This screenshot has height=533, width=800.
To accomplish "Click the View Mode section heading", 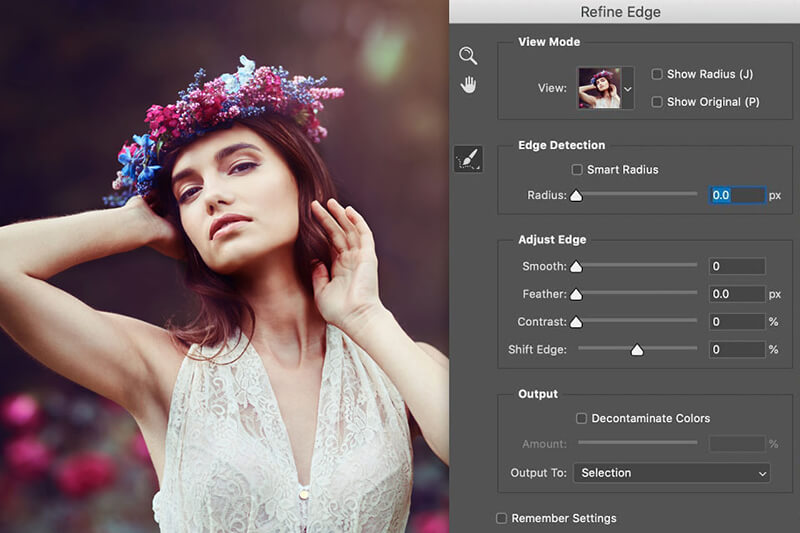I will (x=549, y=42).
